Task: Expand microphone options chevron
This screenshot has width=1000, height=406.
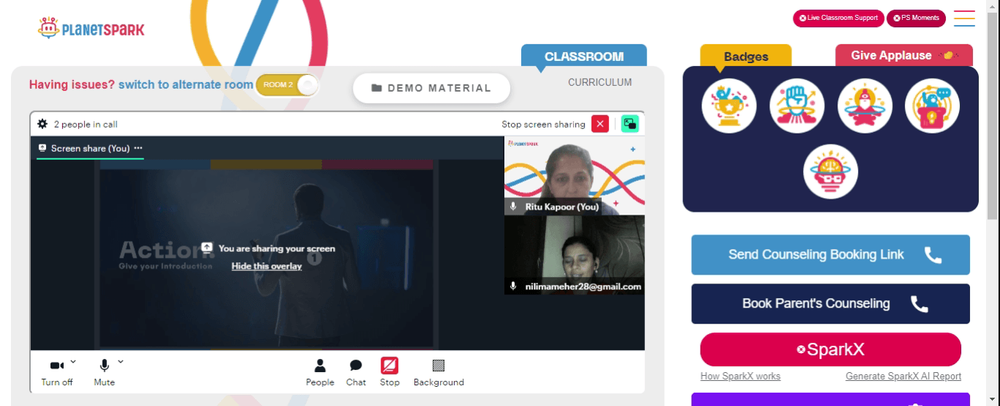Action: pos(121,361)
